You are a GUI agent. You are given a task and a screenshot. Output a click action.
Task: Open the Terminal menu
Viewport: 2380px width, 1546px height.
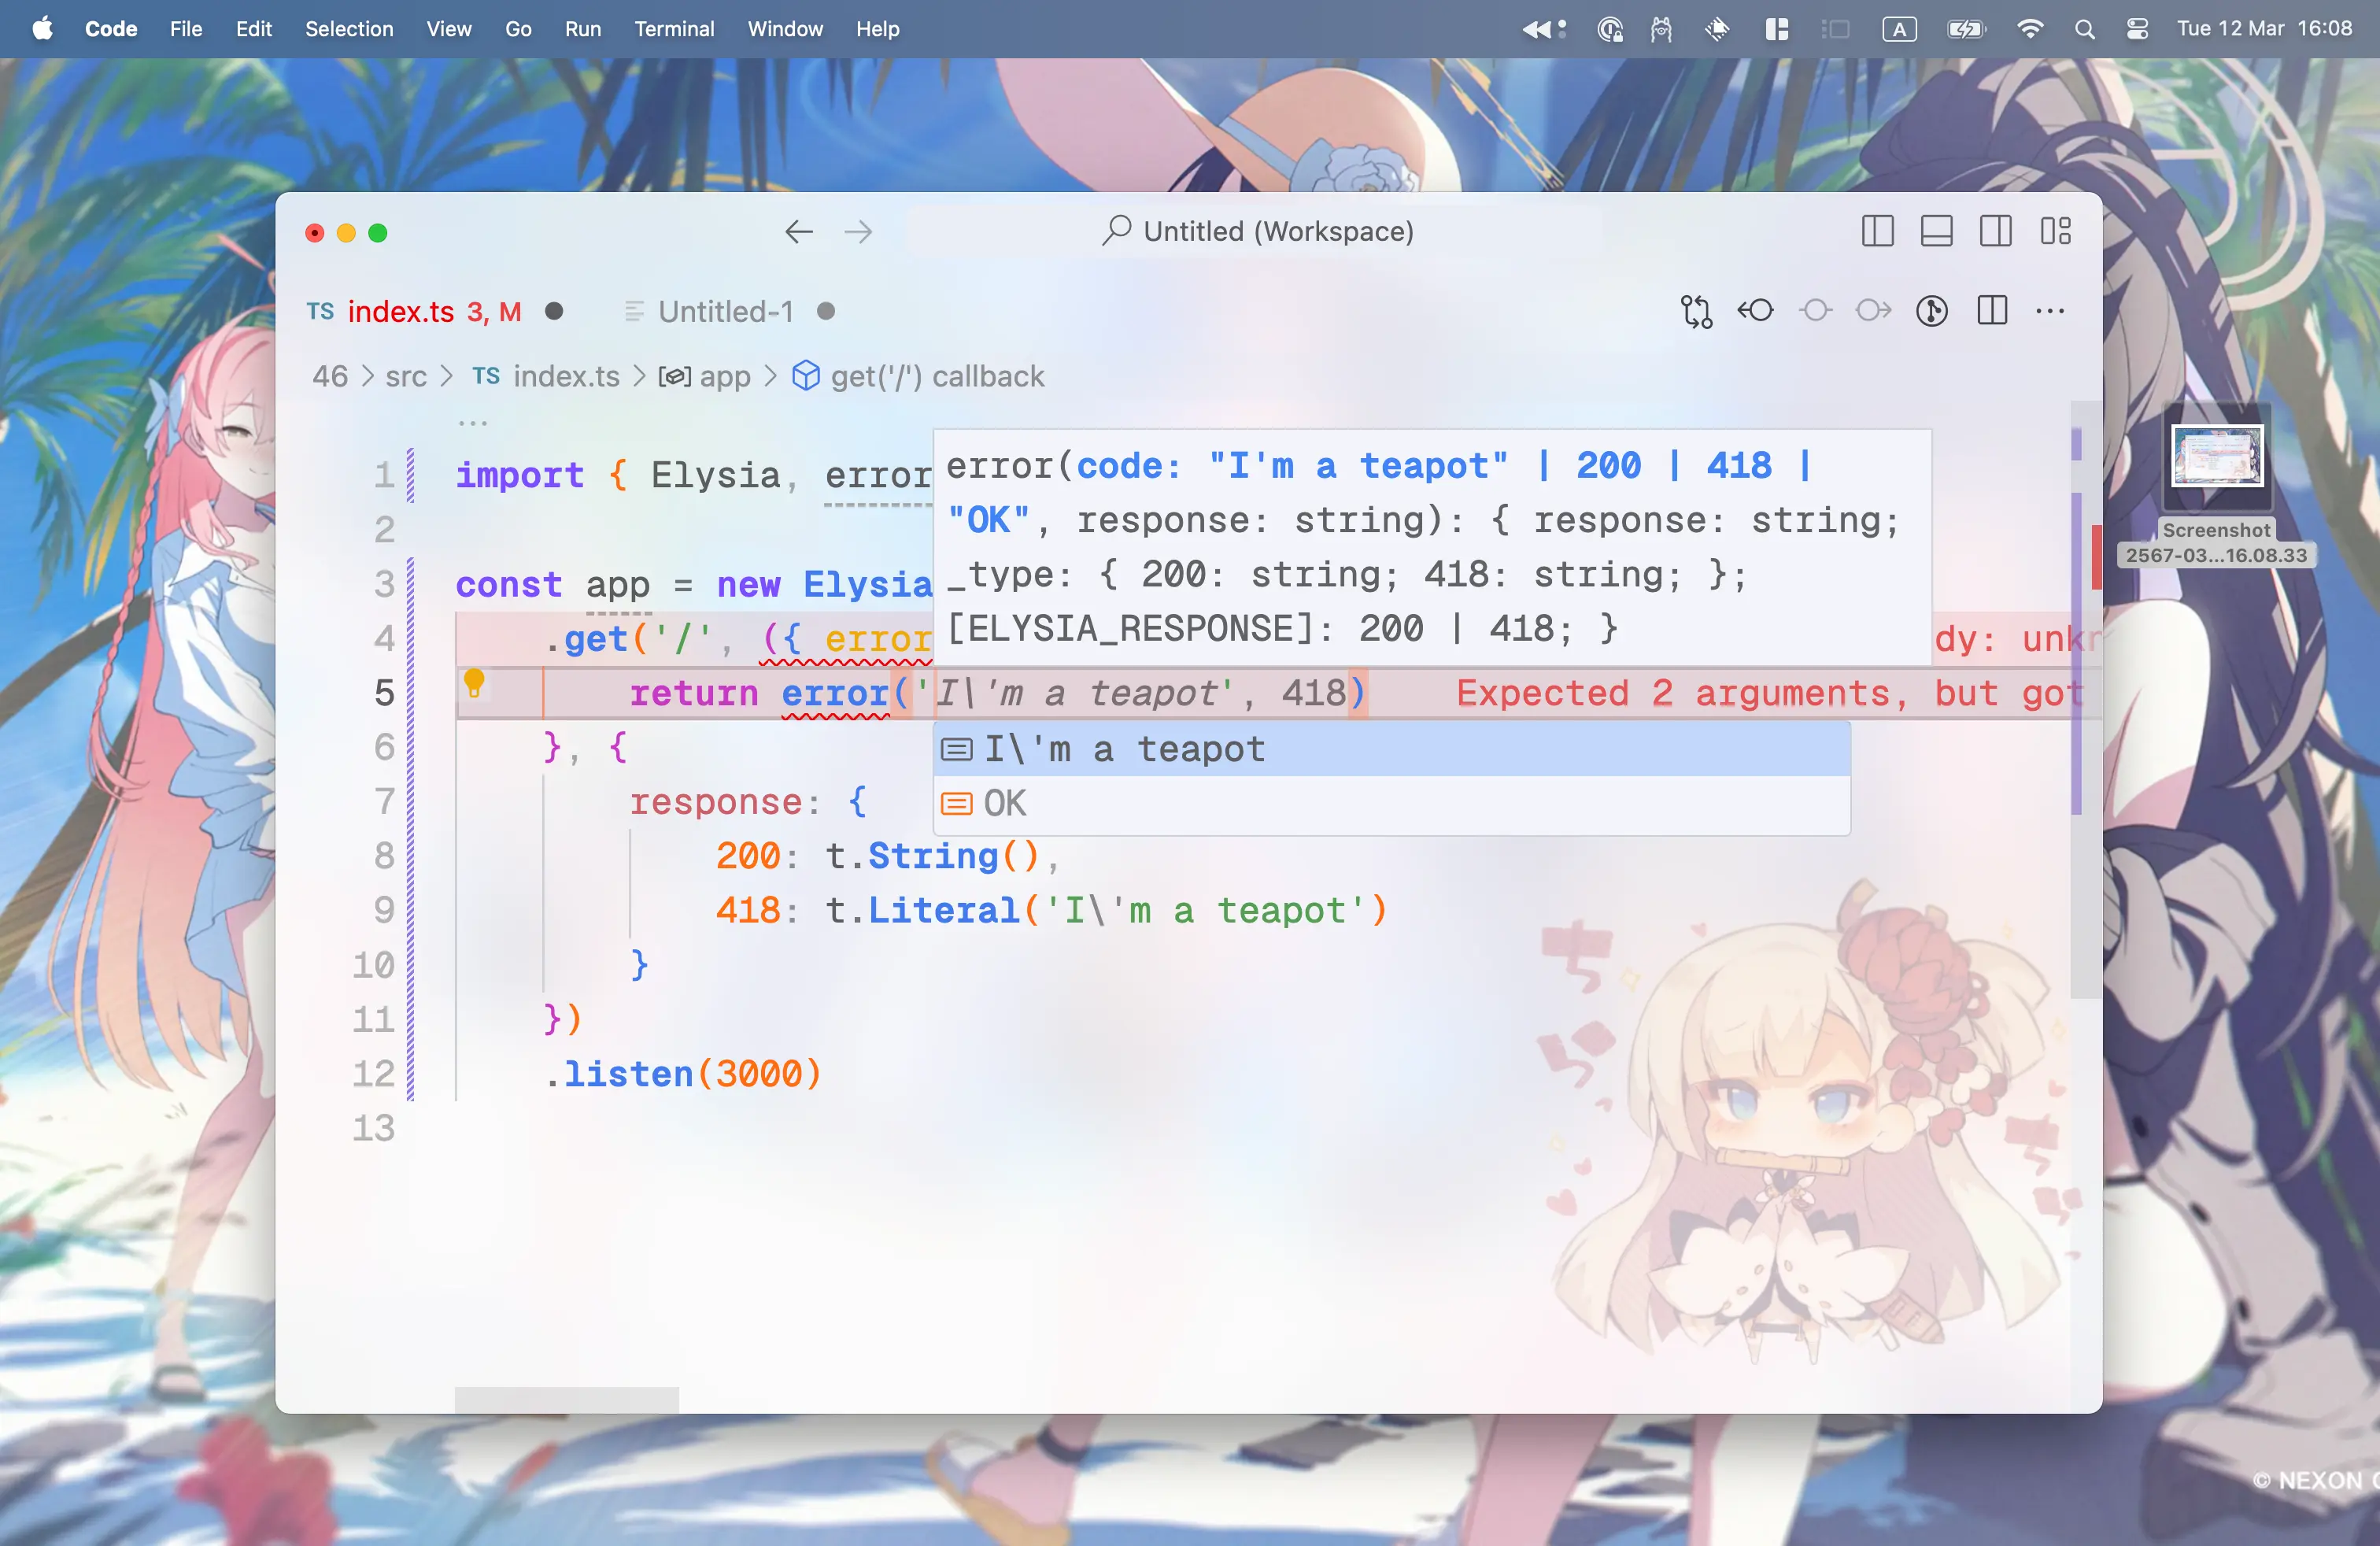pos(674,29)
